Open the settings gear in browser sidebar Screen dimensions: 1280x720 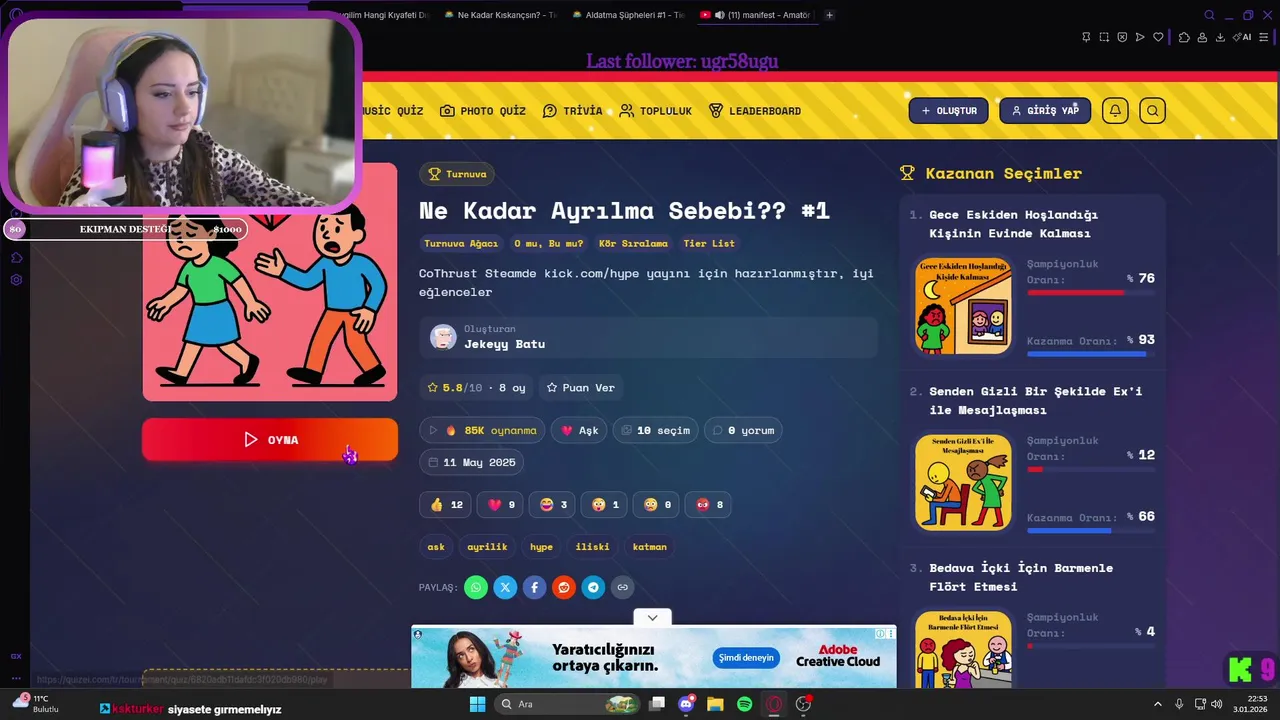click(16, 280)
